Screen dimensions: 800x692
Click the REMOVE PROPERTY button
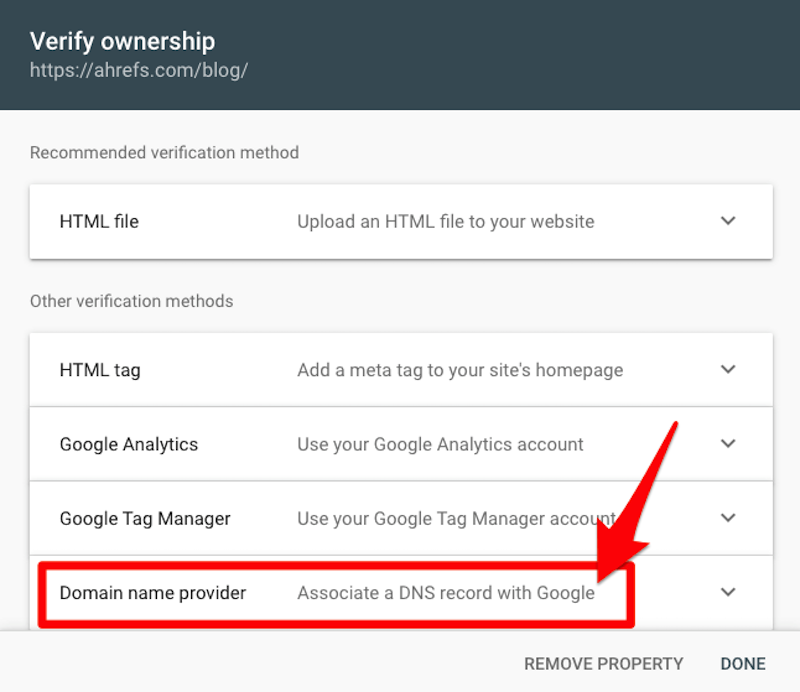(x=604, y=663)
